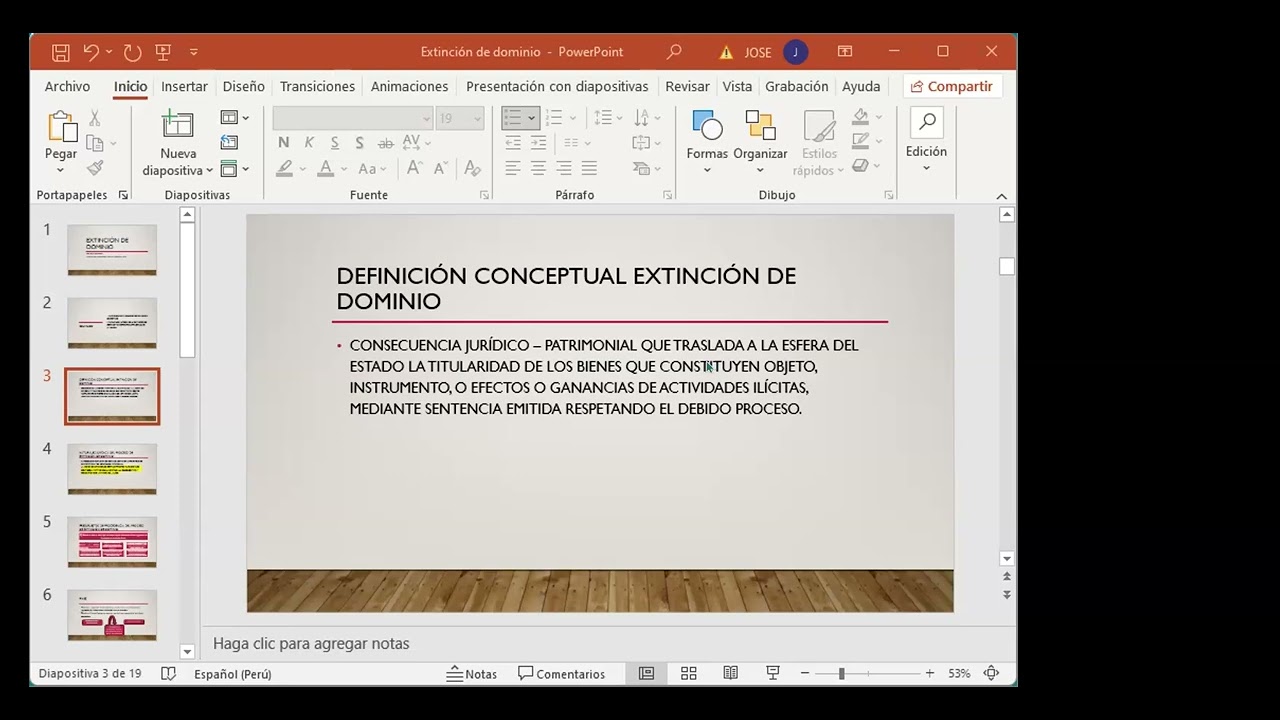
Task: Justify the paragraph text
Action: [x=589, y=169]
